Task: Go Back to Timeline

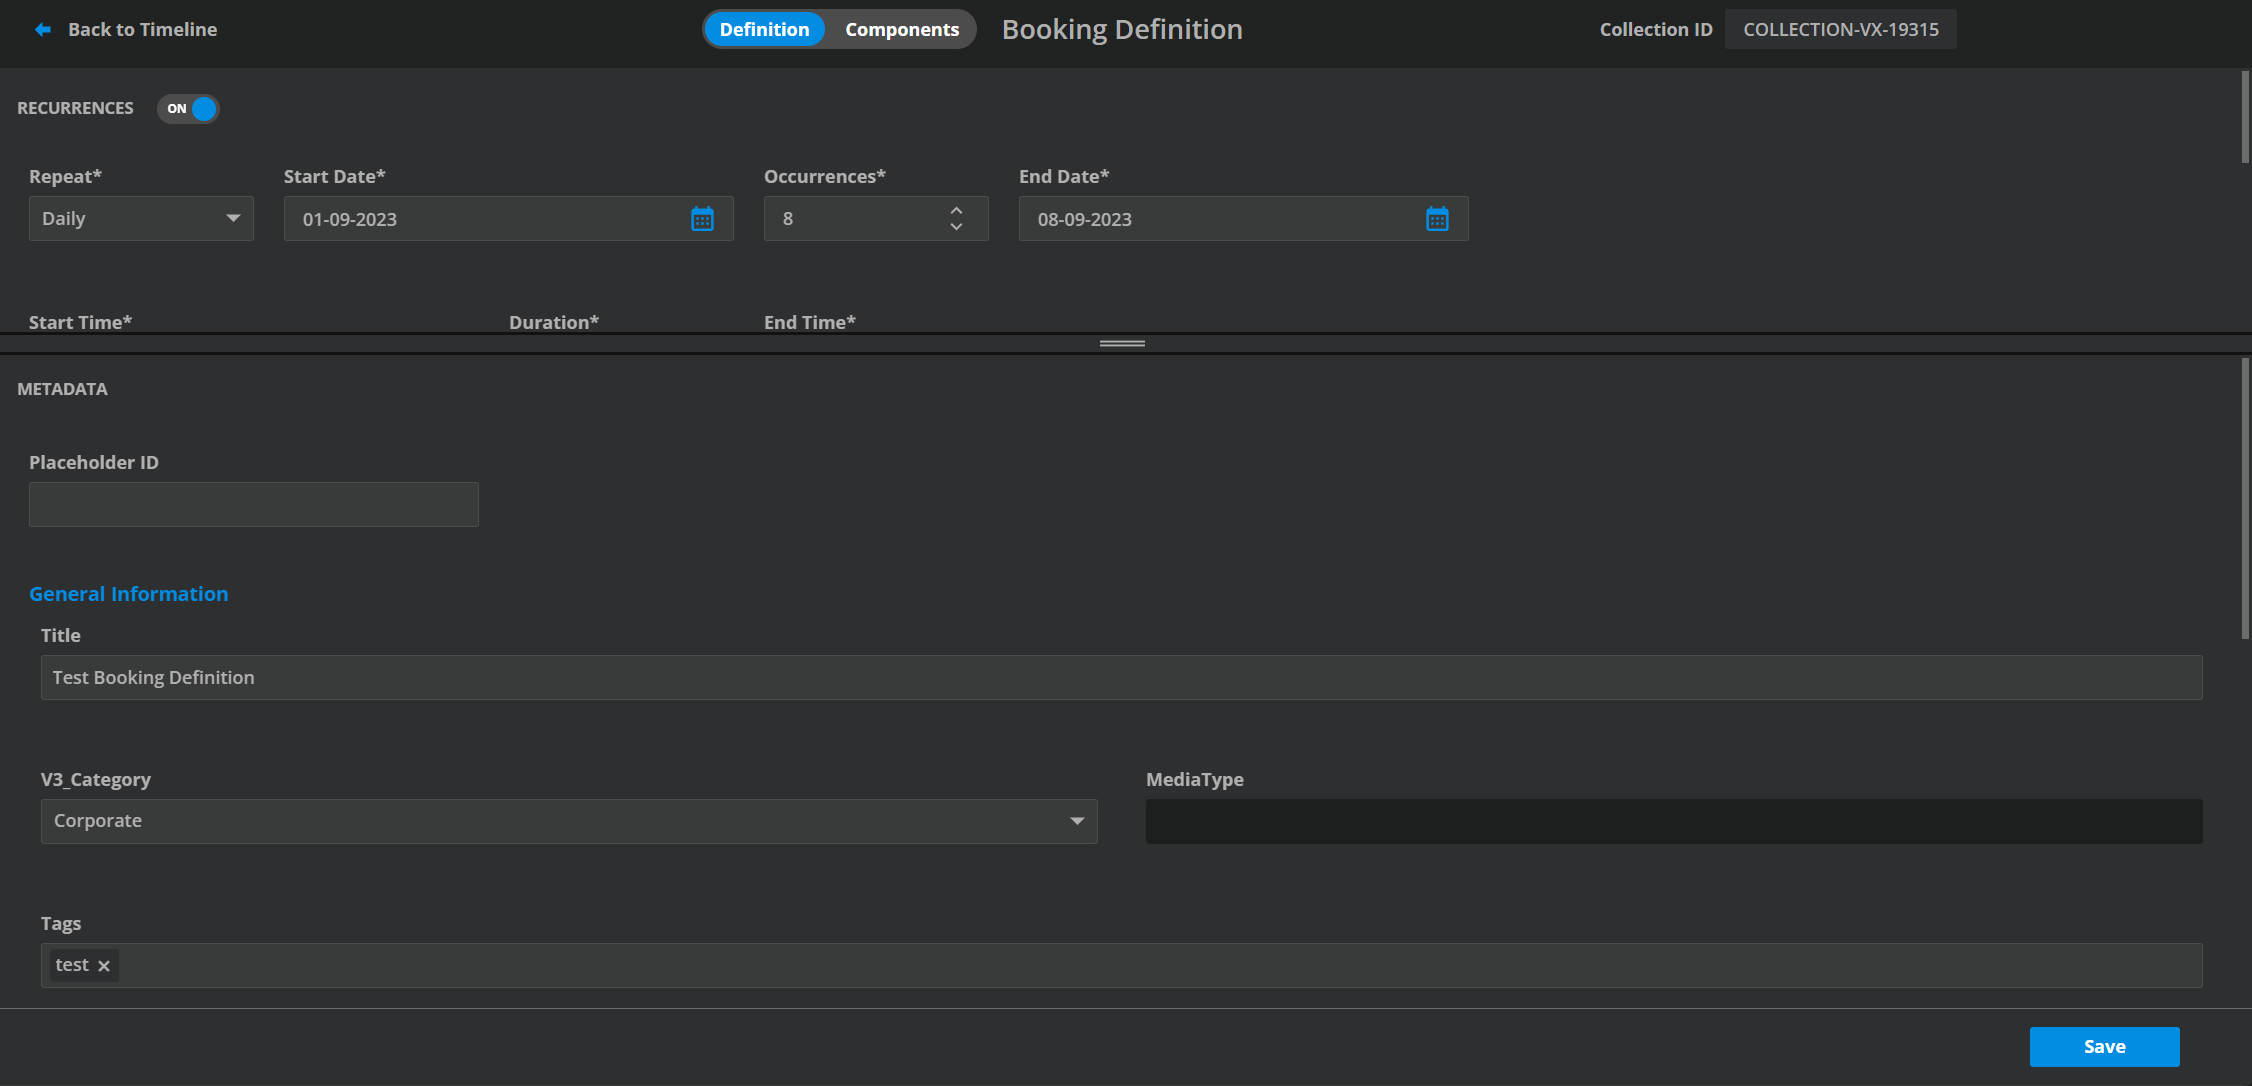Action: tap(142, 30)
